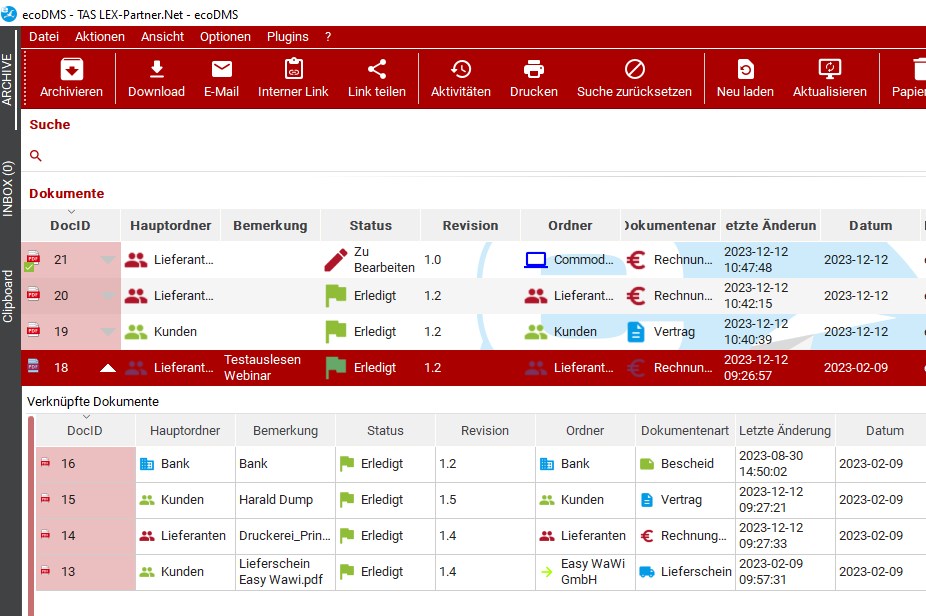This screenshot has height=616, width=926.
Task: Click the green flag status in row 20
Action: pyautogui.click(x=336, y=296)
